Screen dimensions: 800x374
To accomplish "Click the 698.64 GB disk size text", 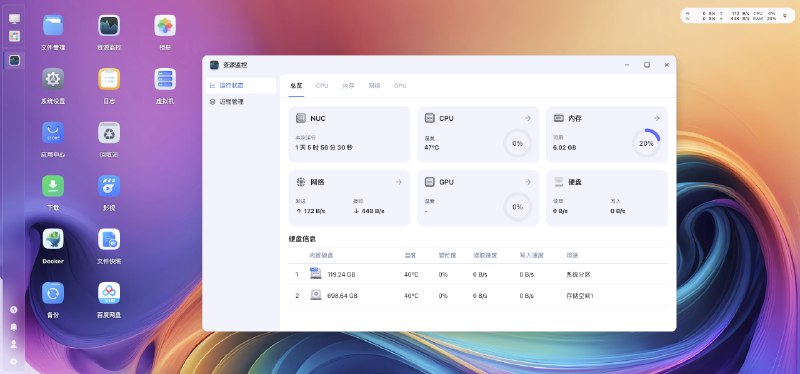I will [x=342, y=295].
